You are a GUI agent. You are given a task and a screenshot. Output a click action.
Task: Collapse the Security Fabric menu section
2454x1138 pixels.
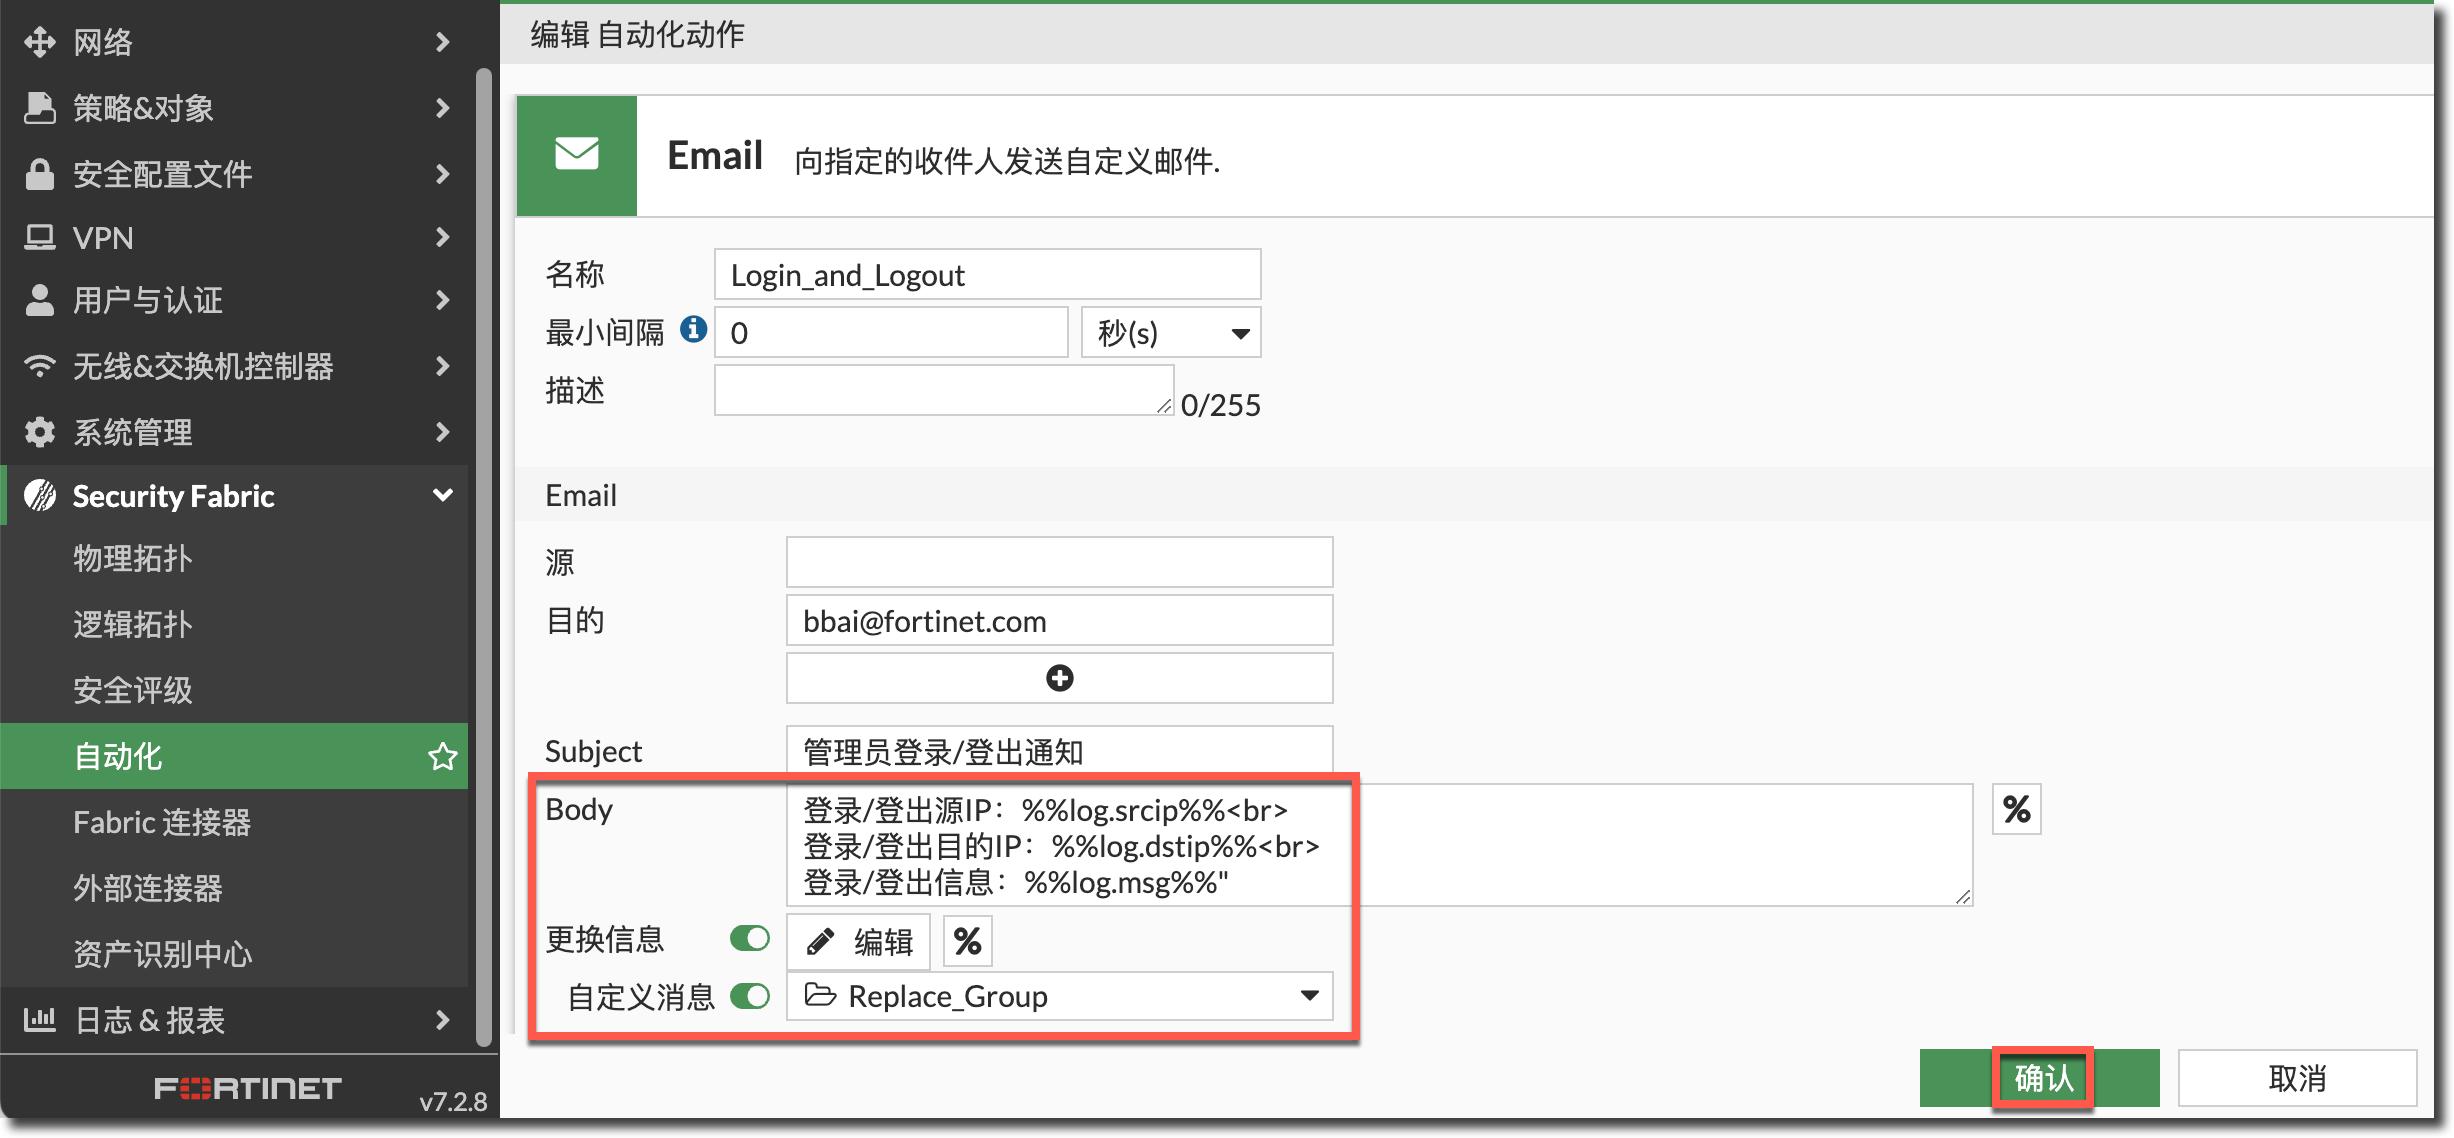442,495
